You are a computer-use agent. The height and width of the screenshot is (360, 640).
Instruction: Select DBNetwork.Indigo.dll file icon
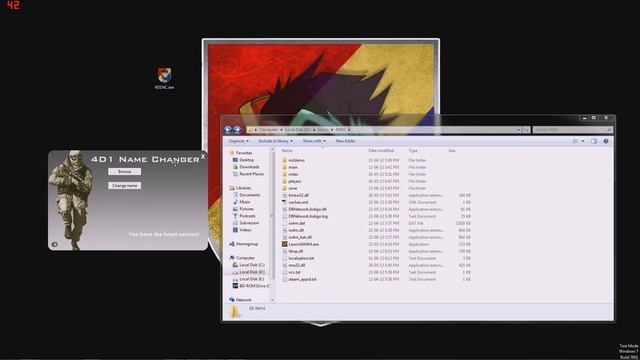point(284,209)
